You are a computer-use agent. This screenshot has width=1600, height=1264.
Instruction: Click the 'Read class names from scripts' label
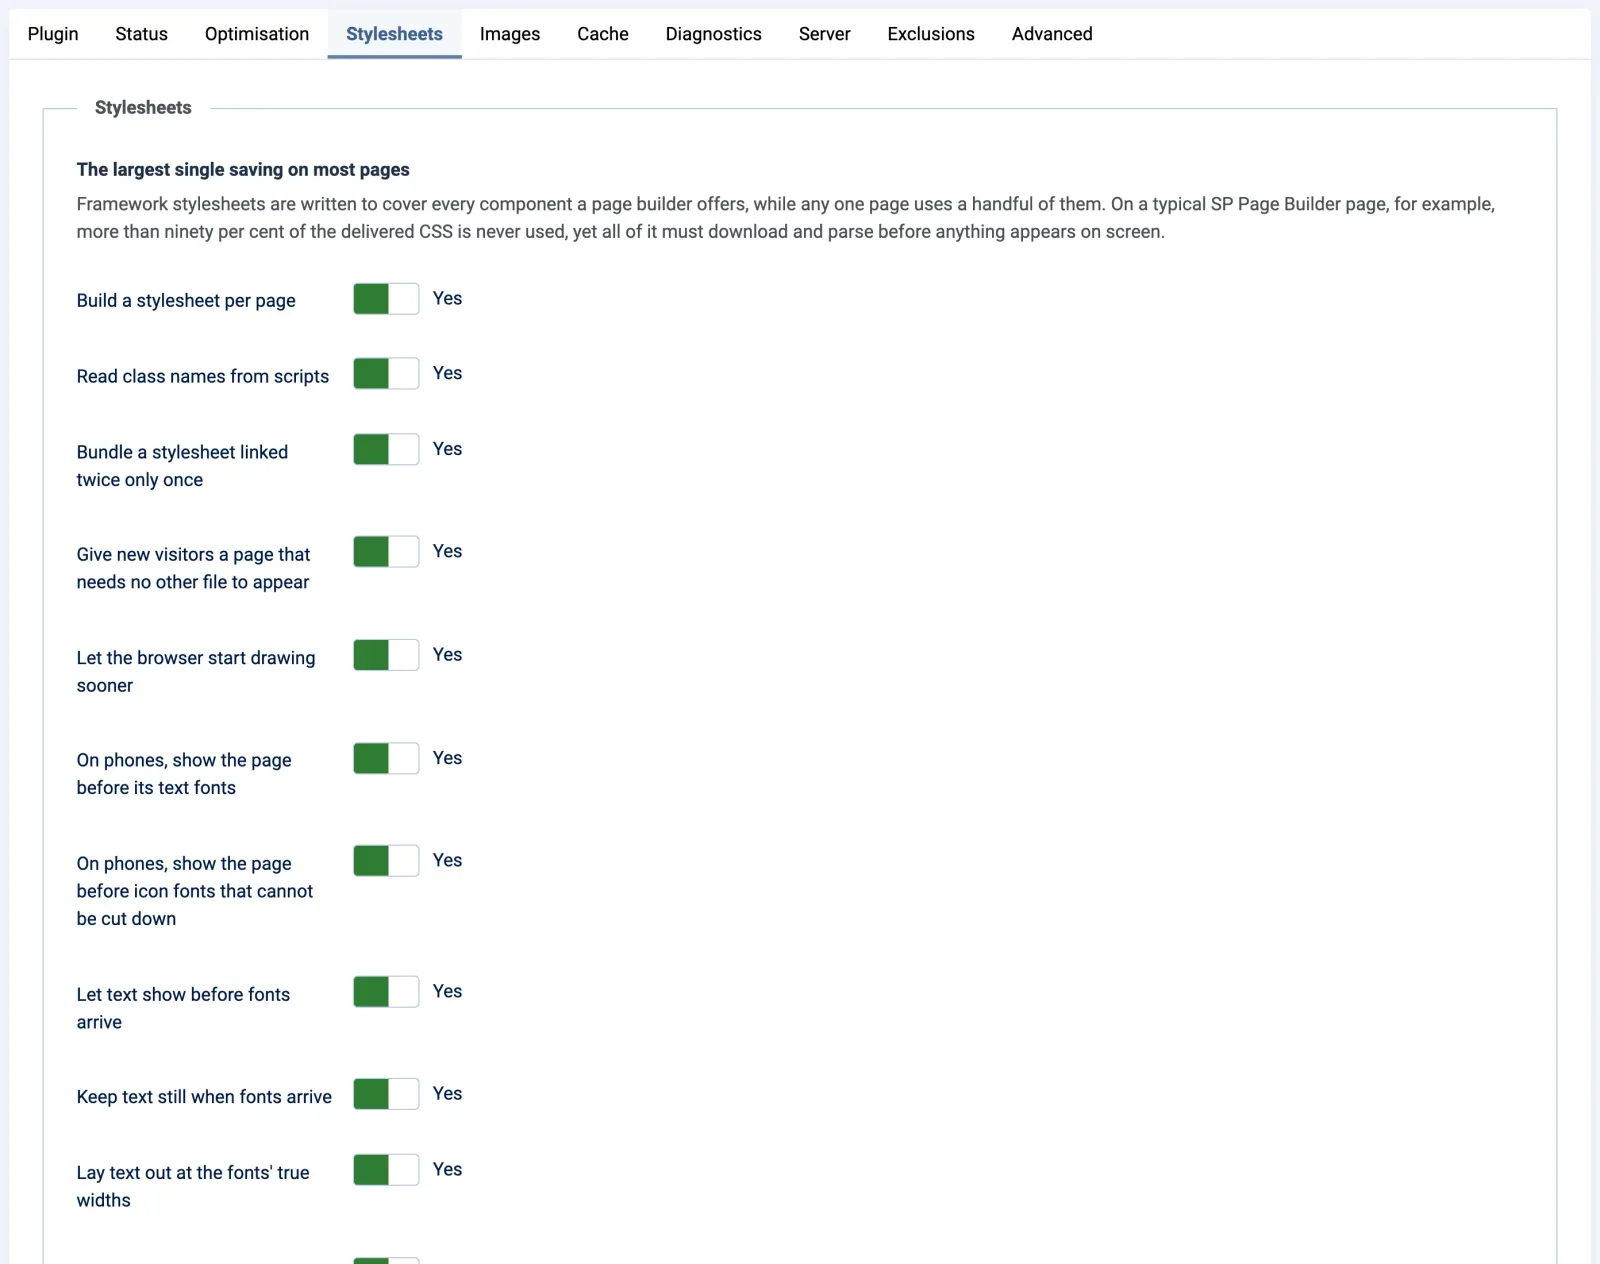[x=203, y=376]
